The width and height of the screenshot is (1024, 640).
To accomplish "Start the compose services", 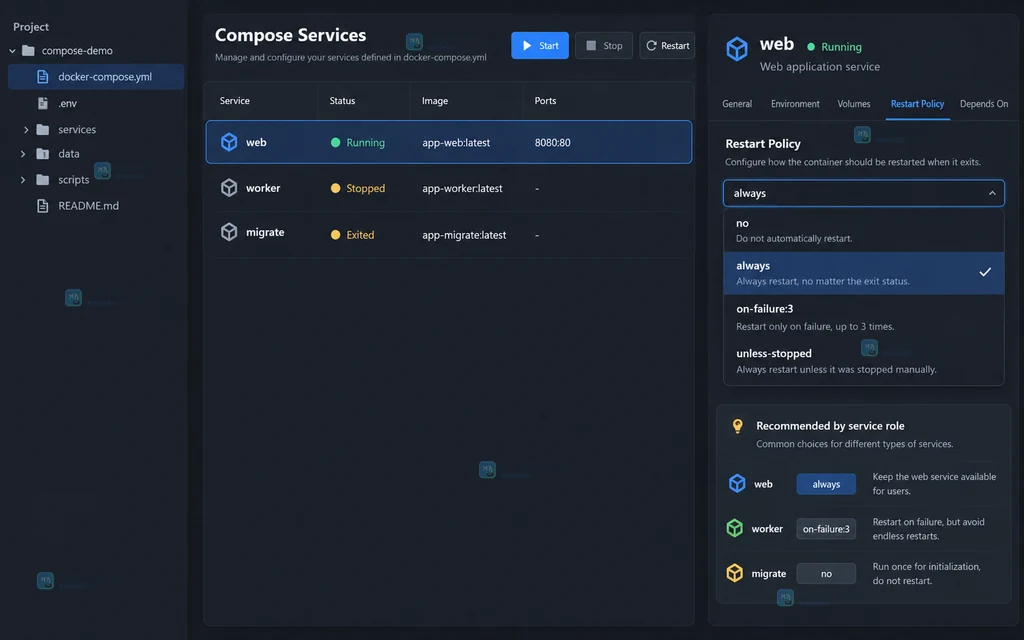I will coord(539,45).
